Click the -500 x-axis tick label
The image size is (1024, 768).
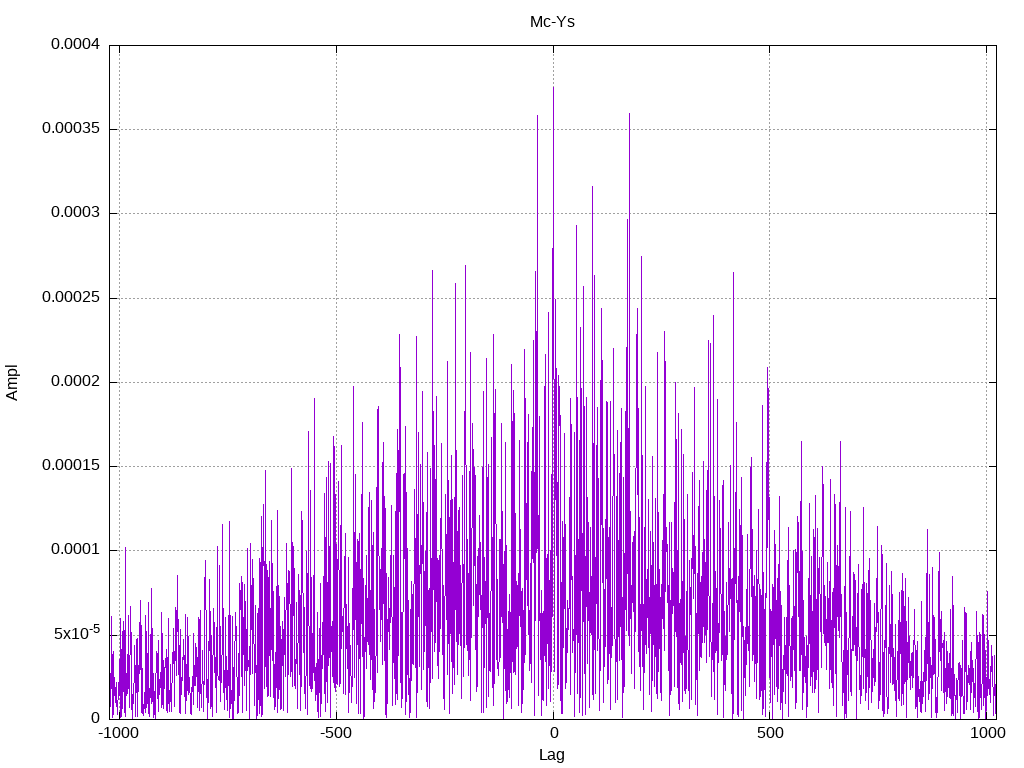[336, 733]
